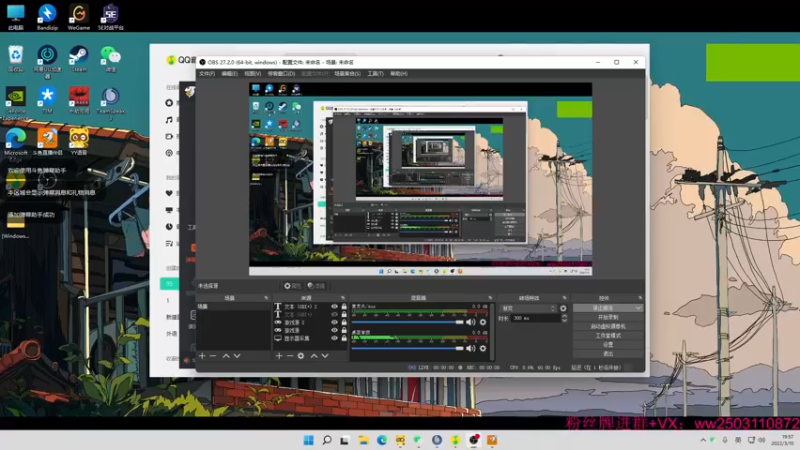The width and height of the screenshot is (800, 450).
Task: Add a new source with plus icon
Action: pyautogui.click(x=279, y=356)
